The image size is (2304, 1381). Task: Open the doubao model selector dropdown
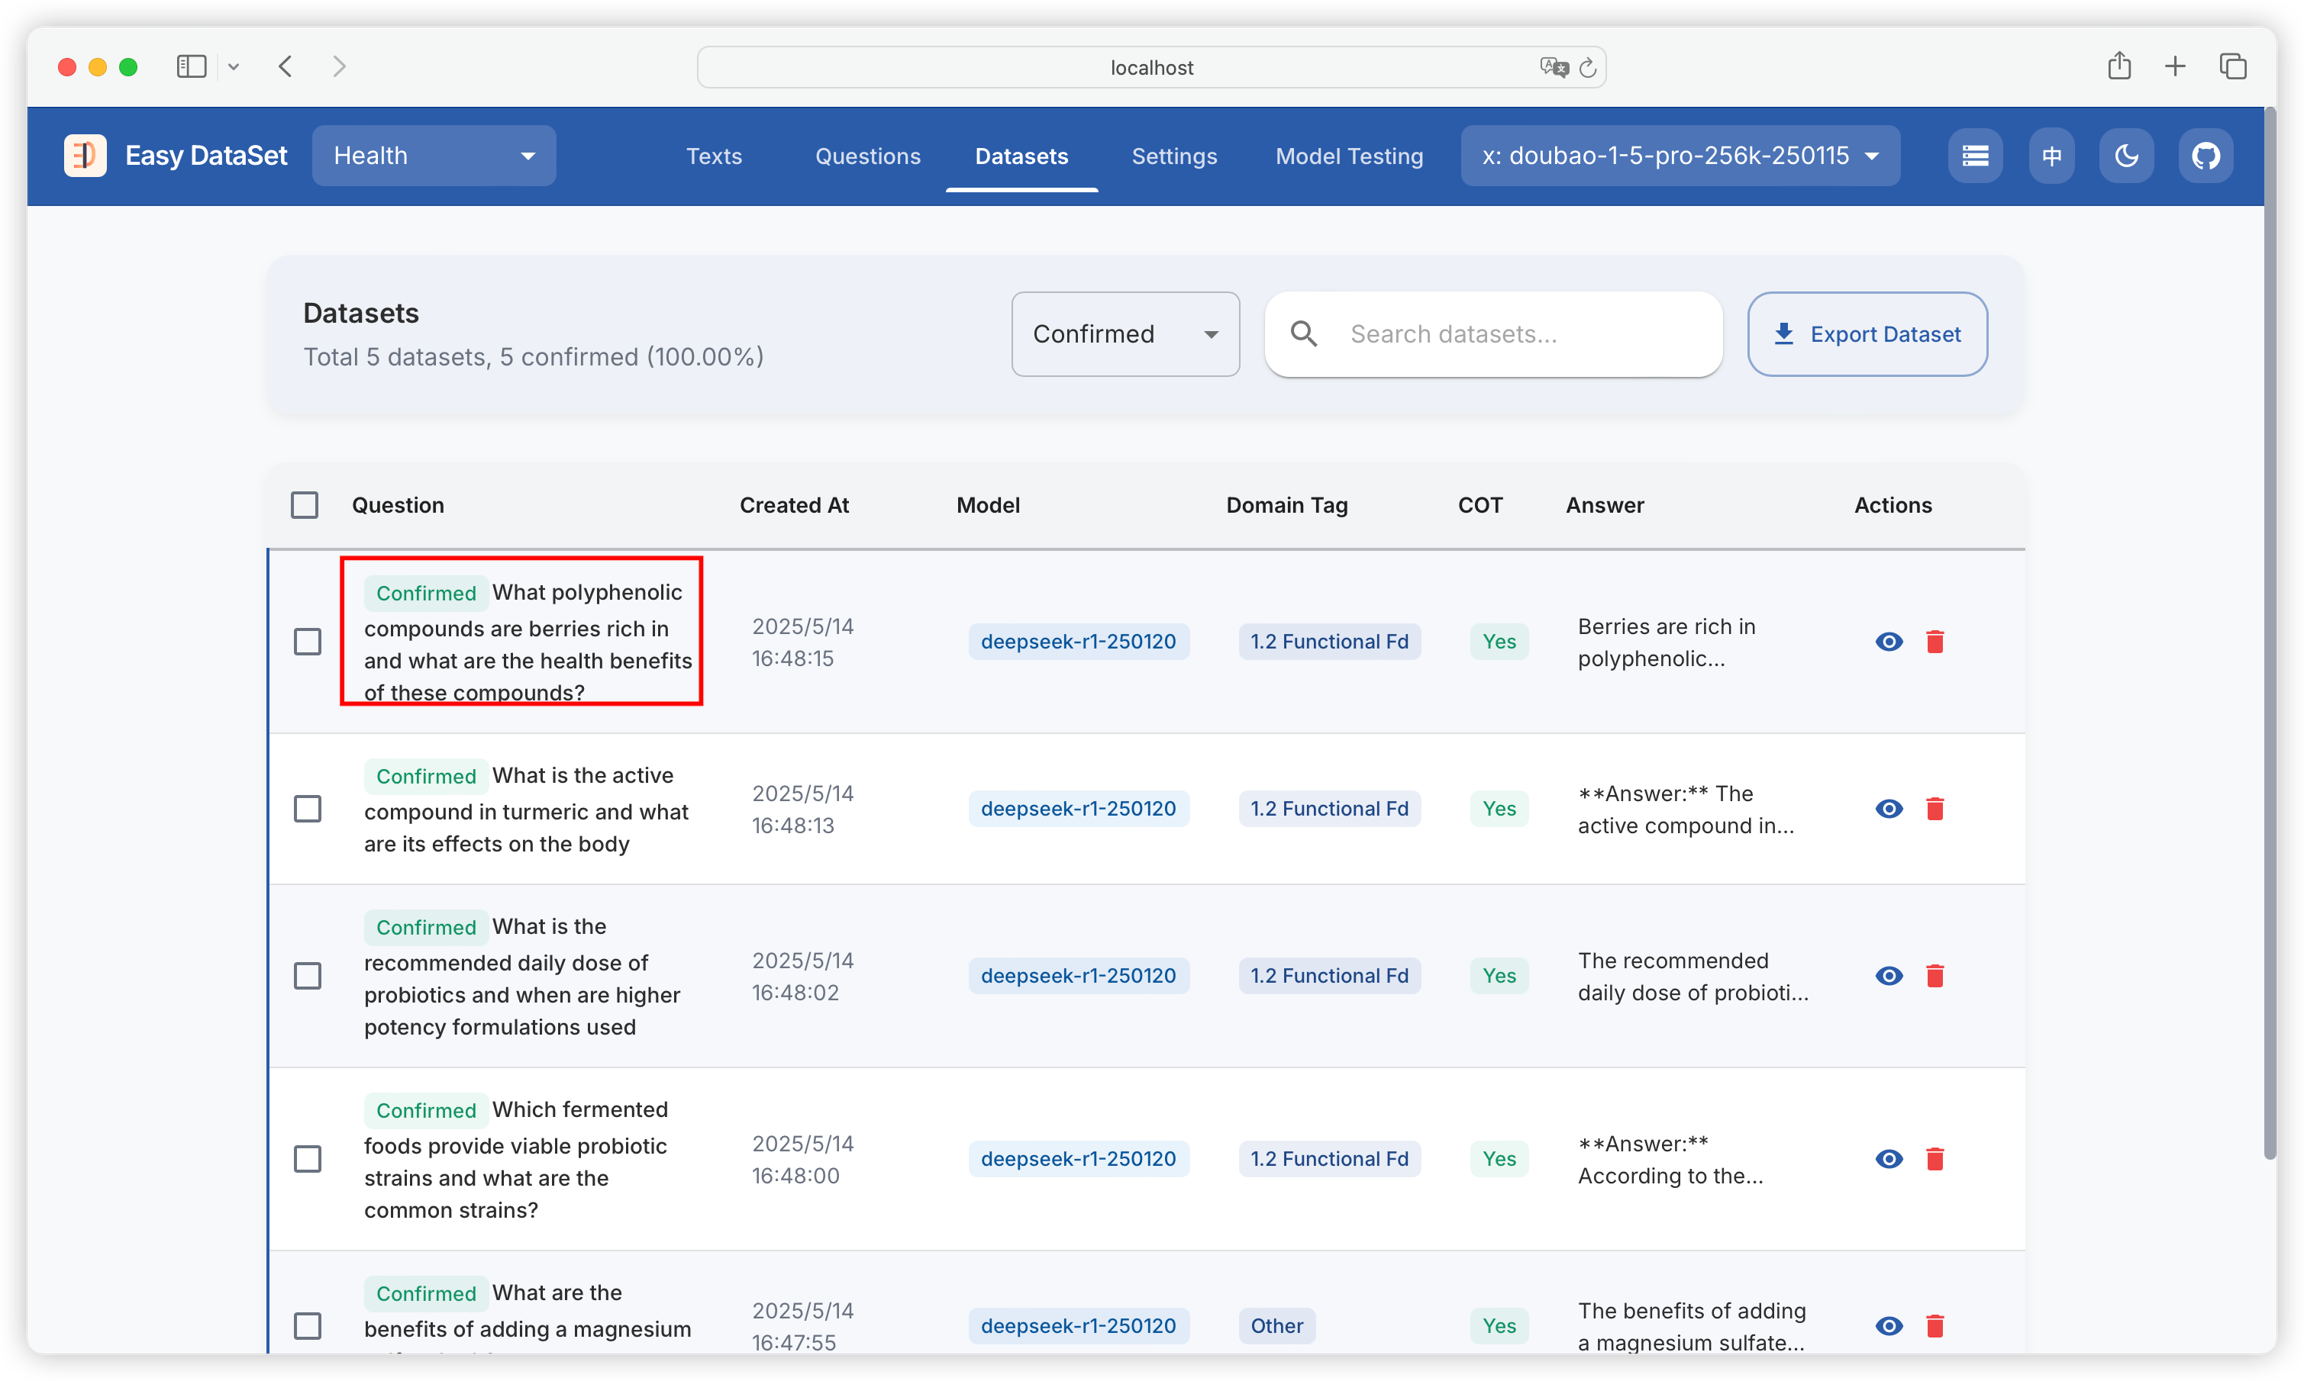click(1680, 156)
